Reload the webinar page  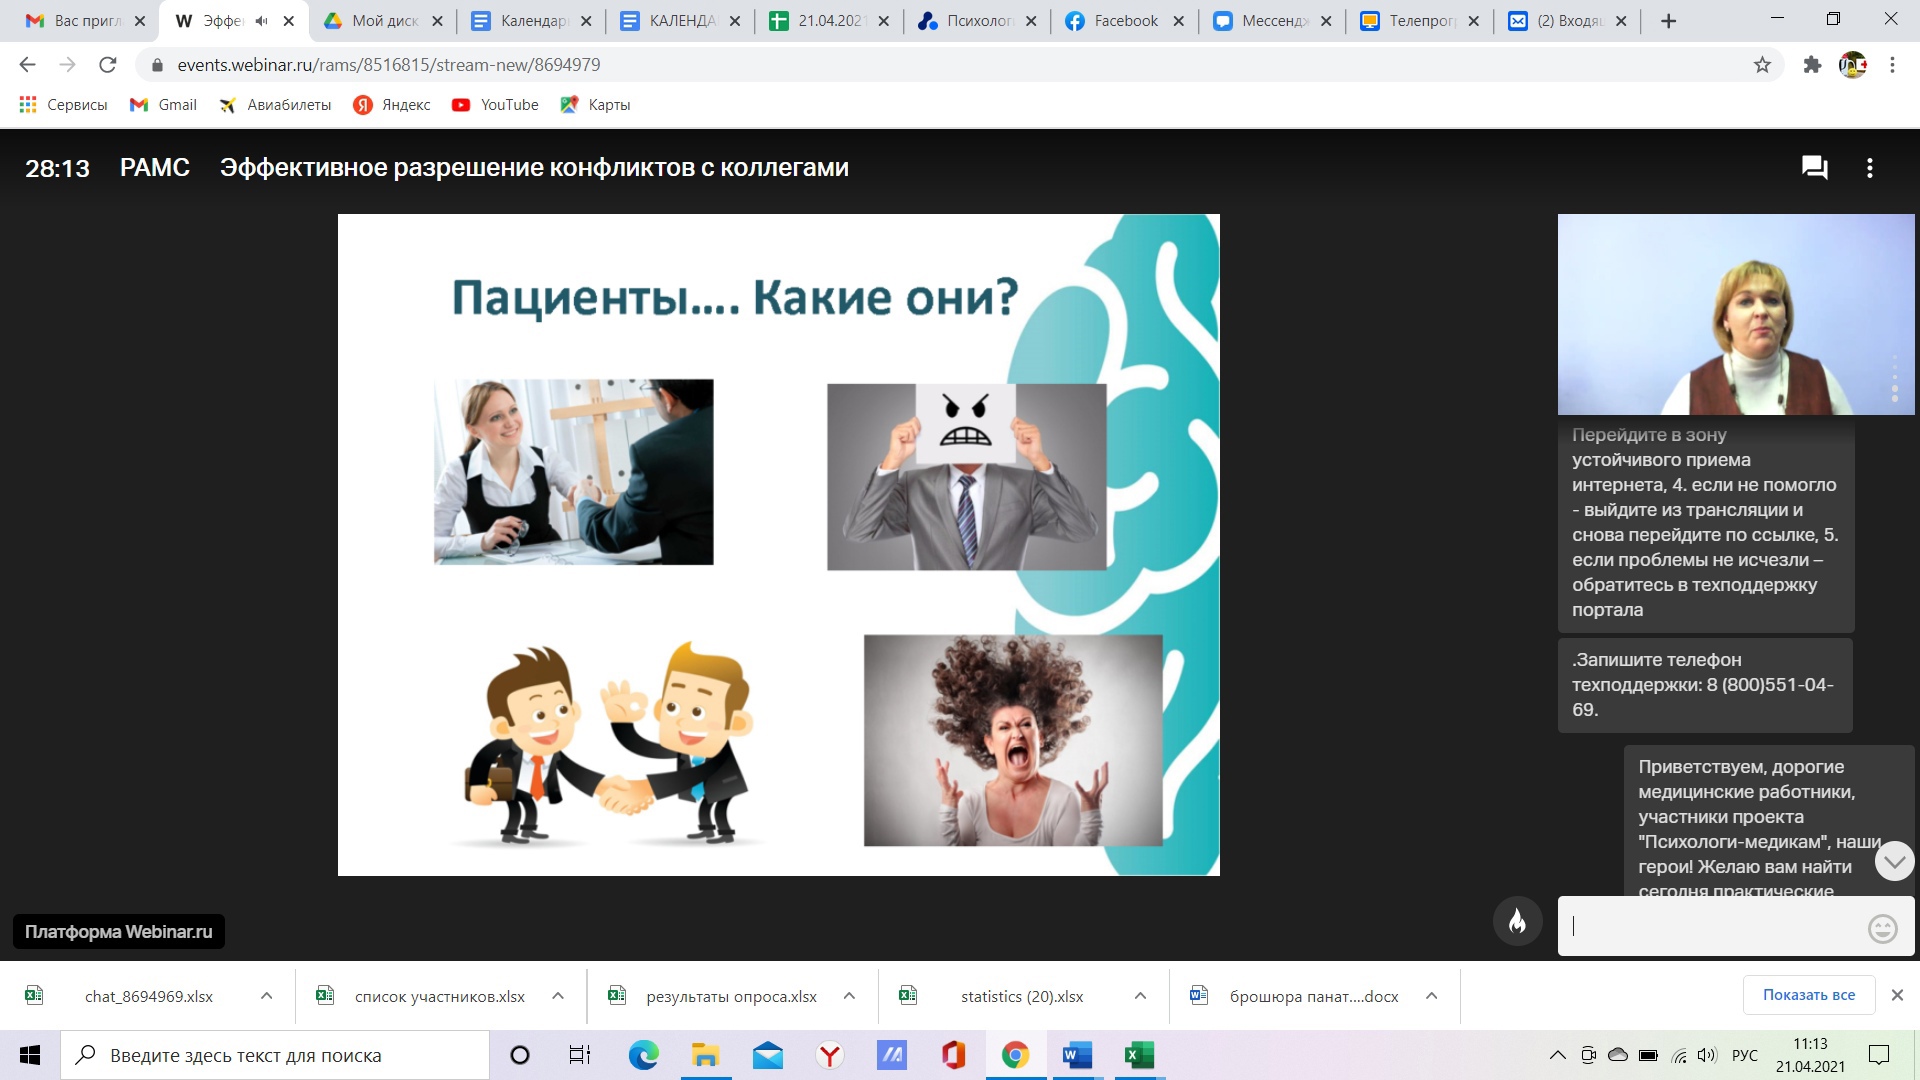[x=108, y=65]
